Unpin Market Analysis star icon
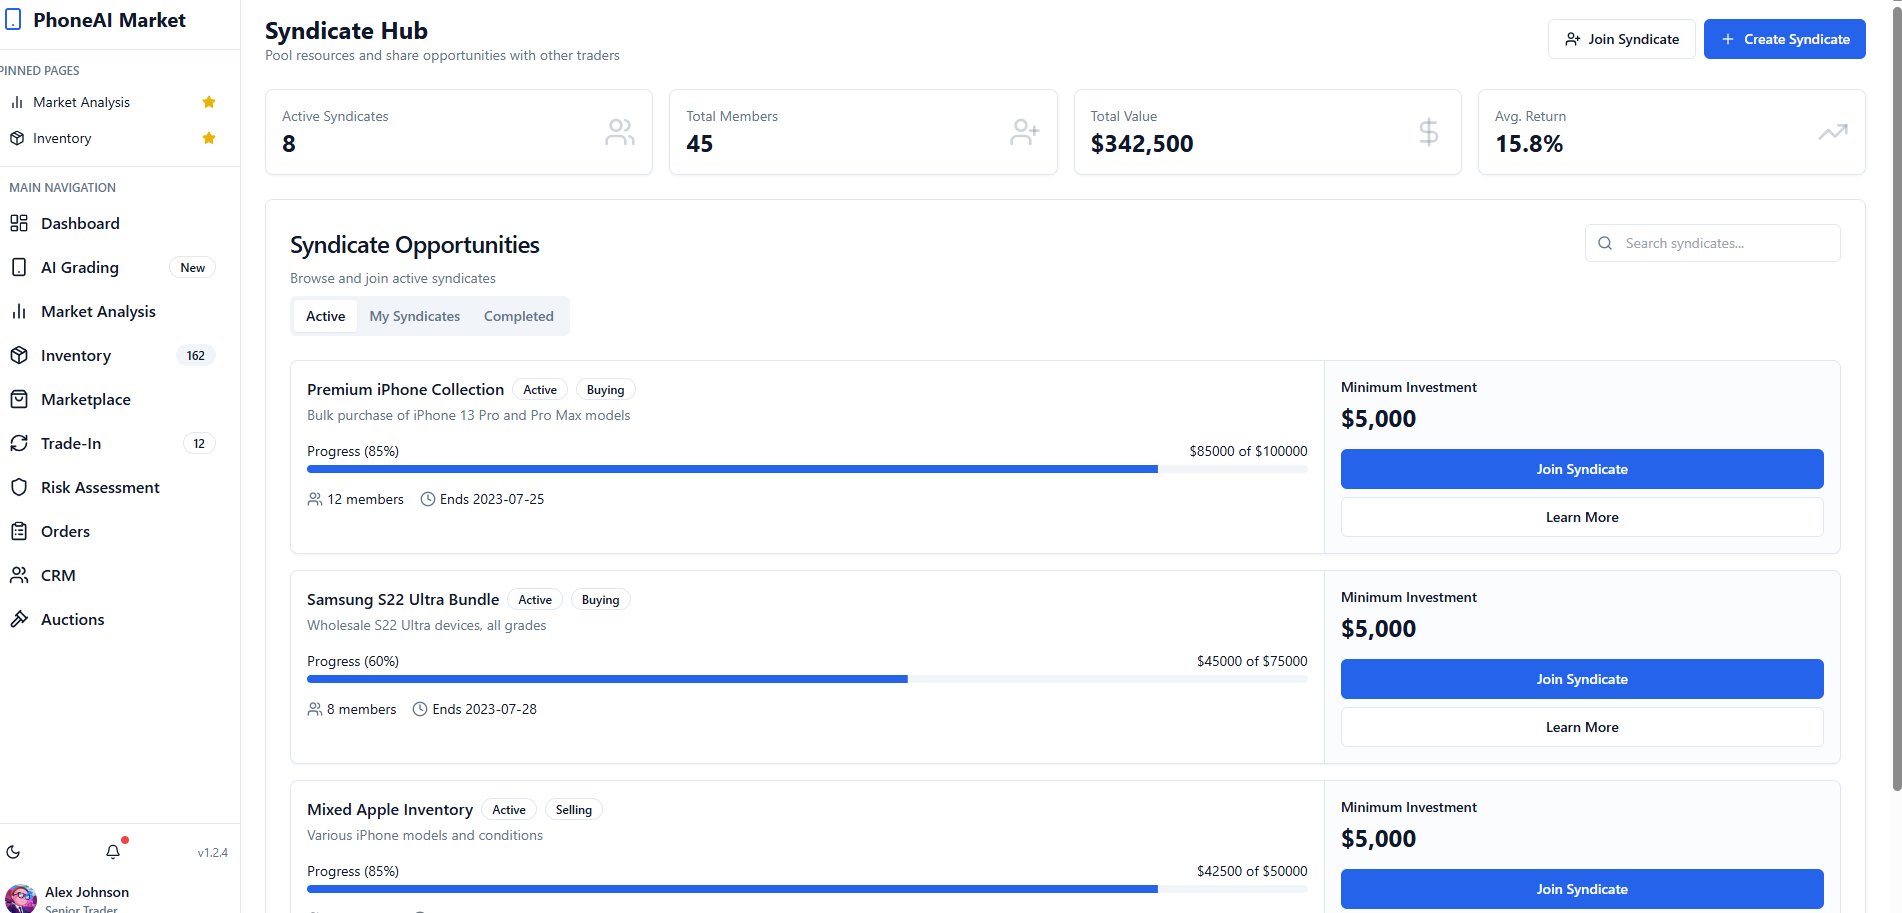The height and width of the screenshot is (913, 1902). point(209,102)
